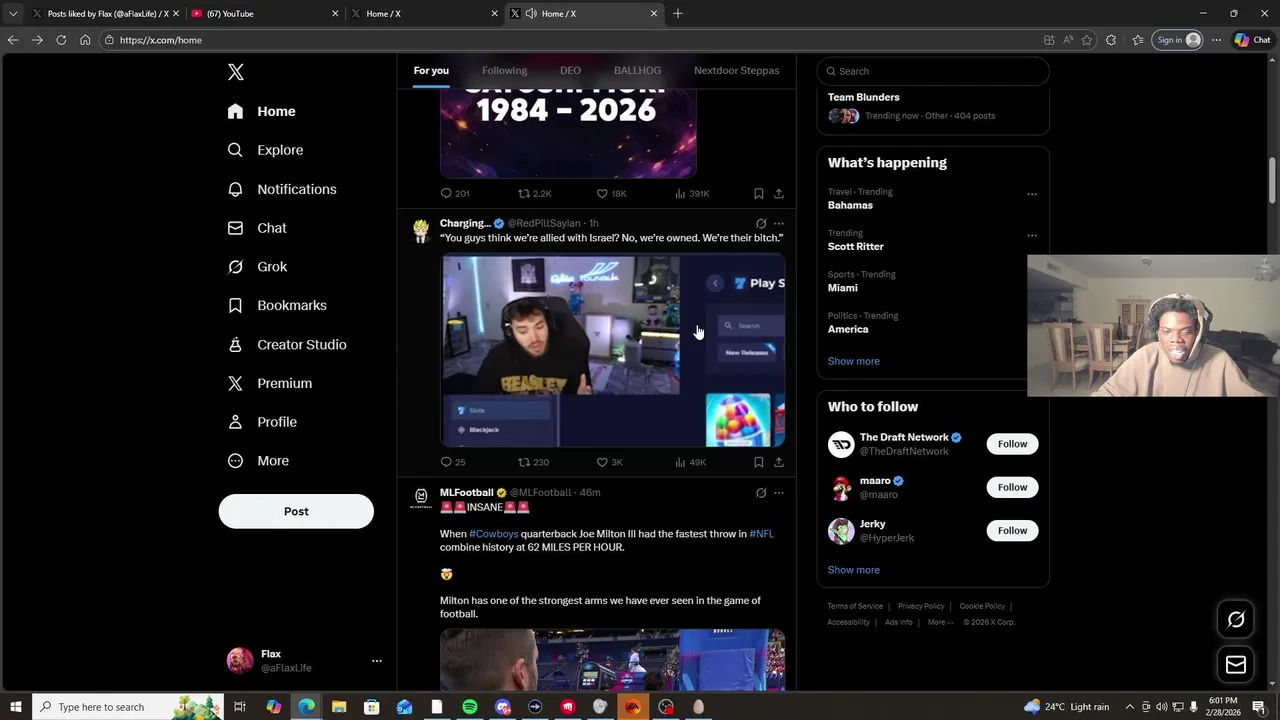Open Grok from the sidebar
This screenshot has height=720, width=1280.
pyautogui.click(x=257, y=267)
